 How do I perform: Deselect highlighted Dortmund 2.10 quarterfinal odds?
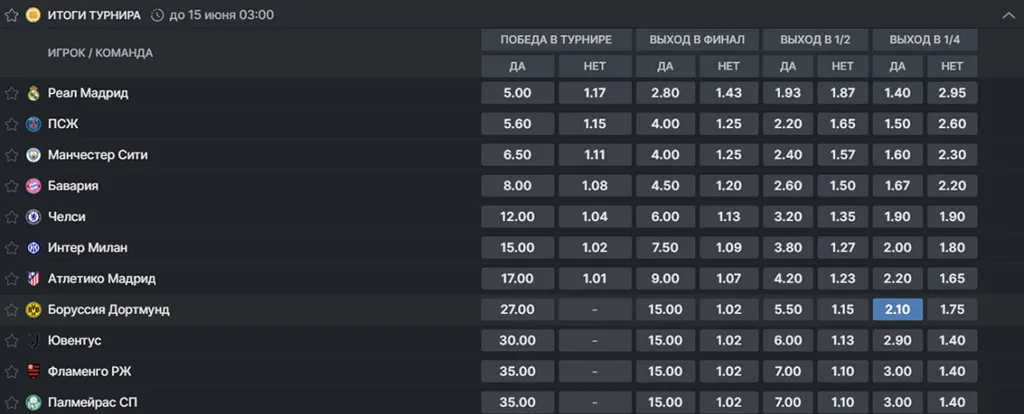(x=897, y=310)
